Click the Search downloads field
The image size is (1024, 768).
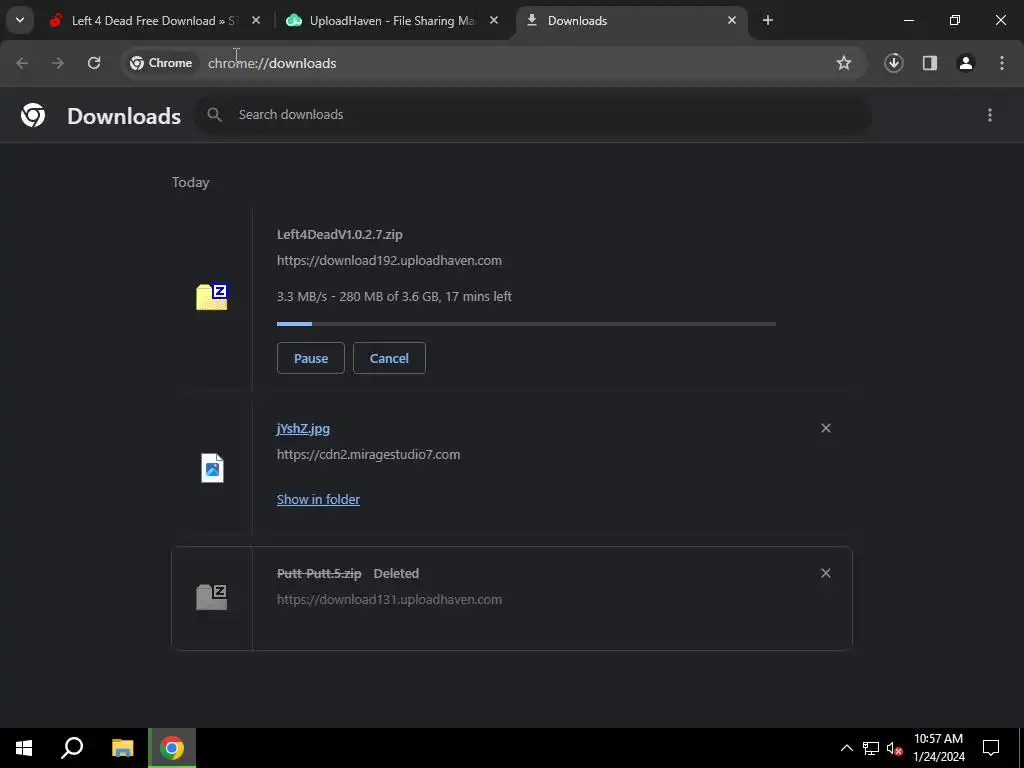coord(534,115)
